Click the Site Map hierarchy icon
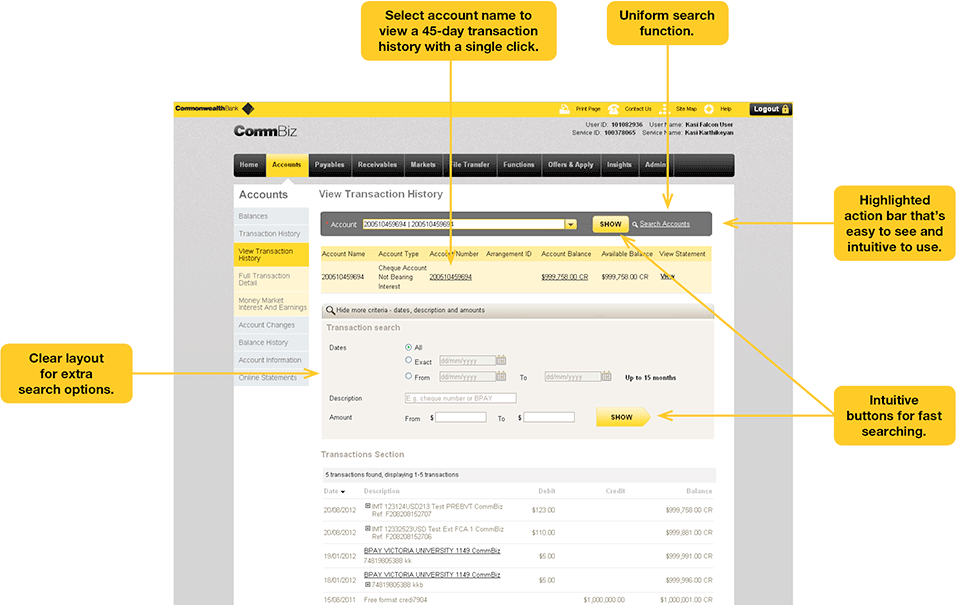956x605 pixels. click(x=664, y=109)
